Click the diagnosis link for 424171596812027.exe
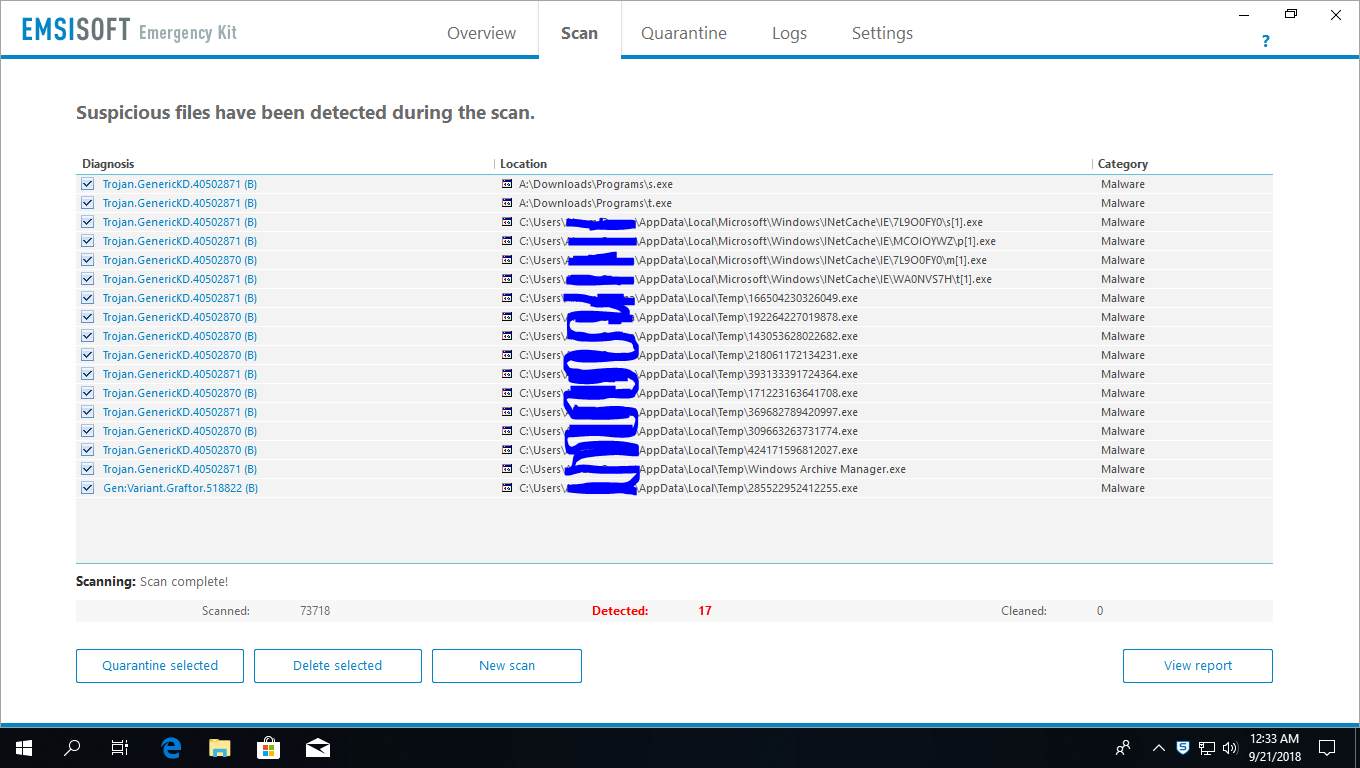The width and height of the screenshot is (1360, 768). click(180, 450)
